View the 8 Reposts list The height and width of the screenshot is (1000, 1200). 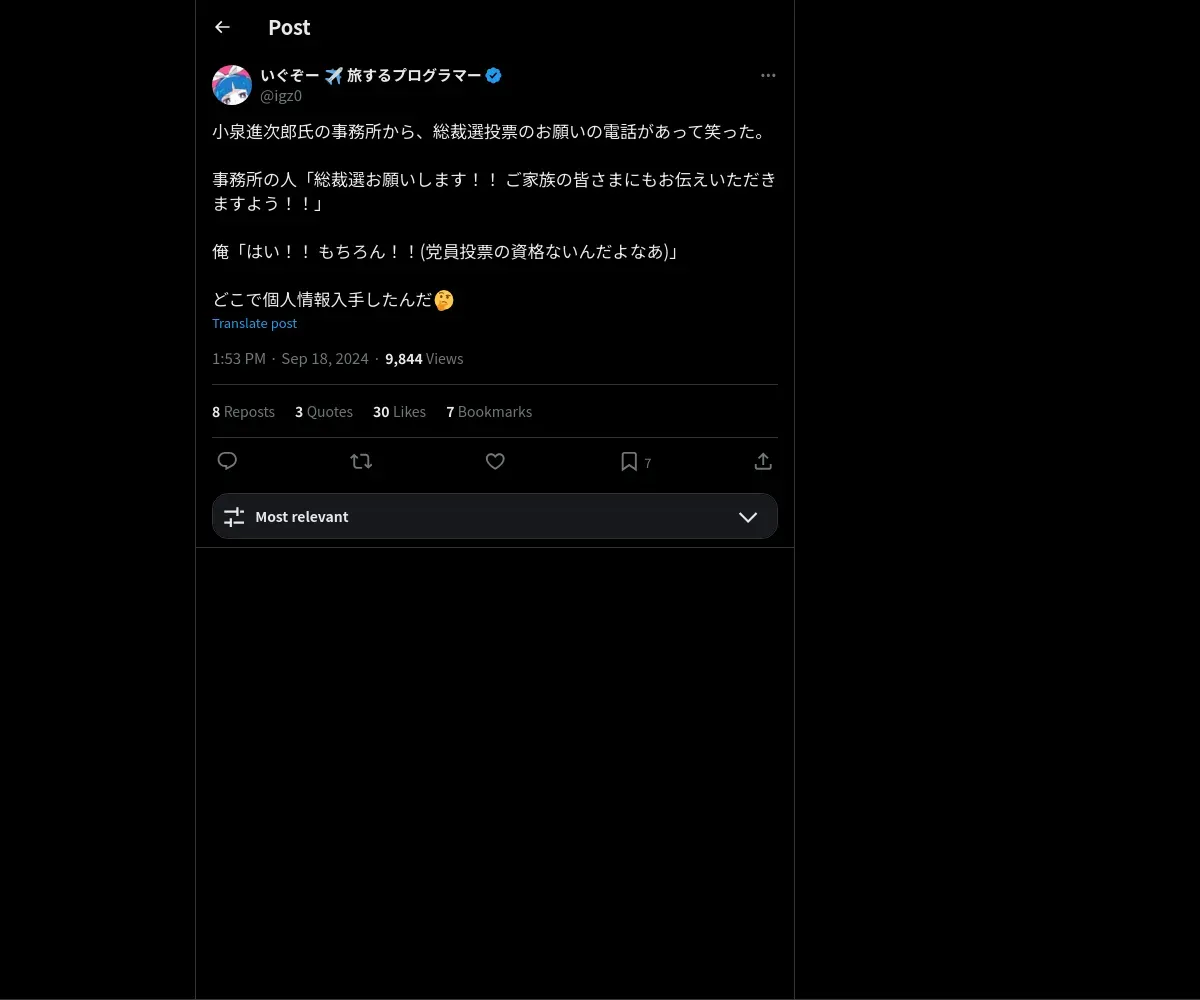[243, 412]
